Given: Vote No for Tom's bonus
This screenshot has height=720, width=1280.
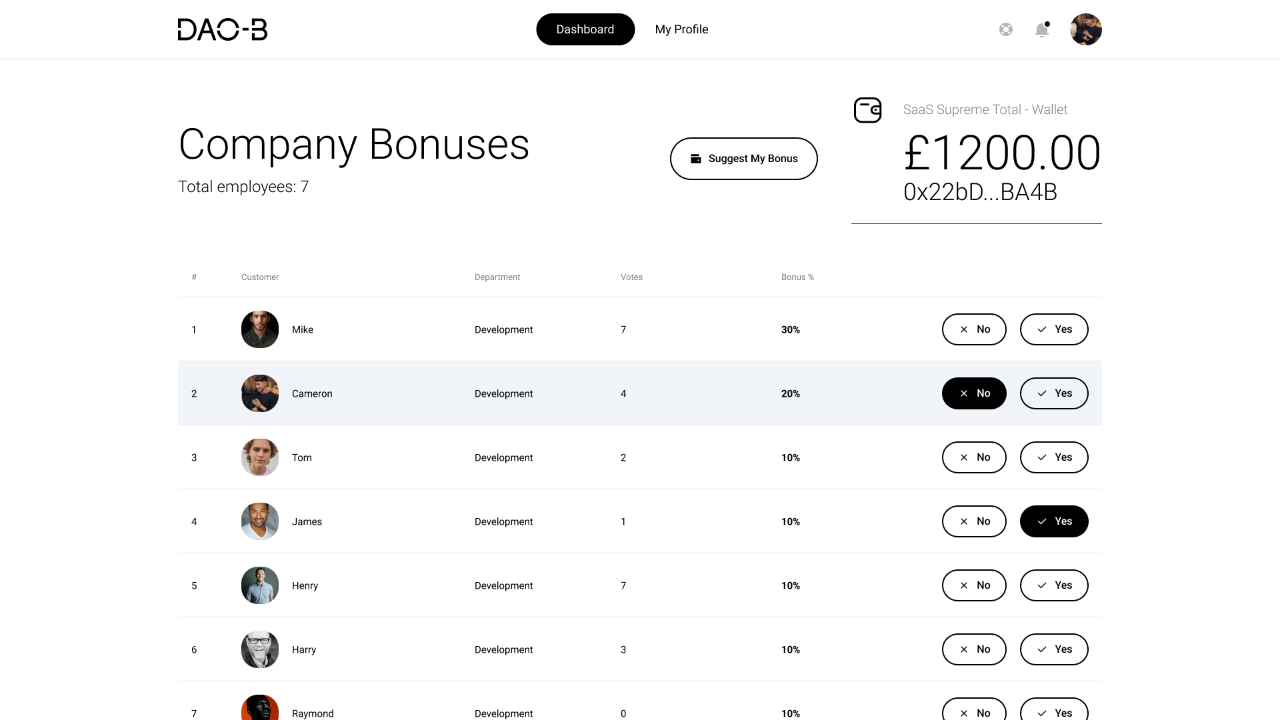Looking at the screenshot, I should (974, 457).
